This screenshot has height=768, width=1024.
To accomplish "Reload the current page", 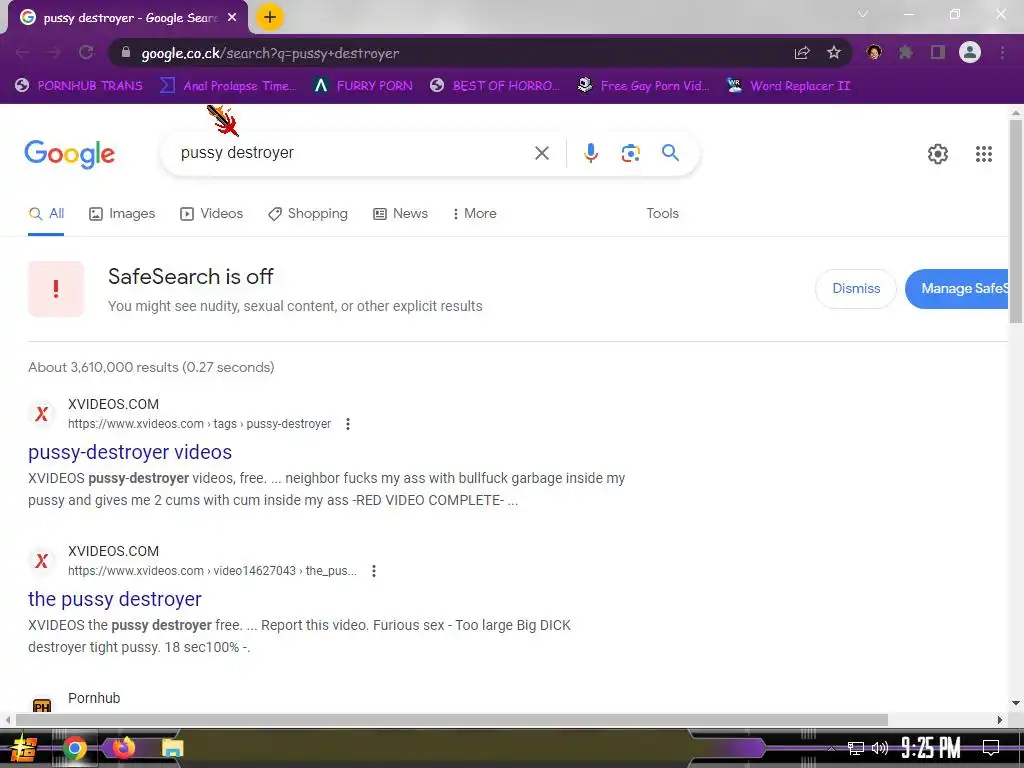I will click(86, 53).
